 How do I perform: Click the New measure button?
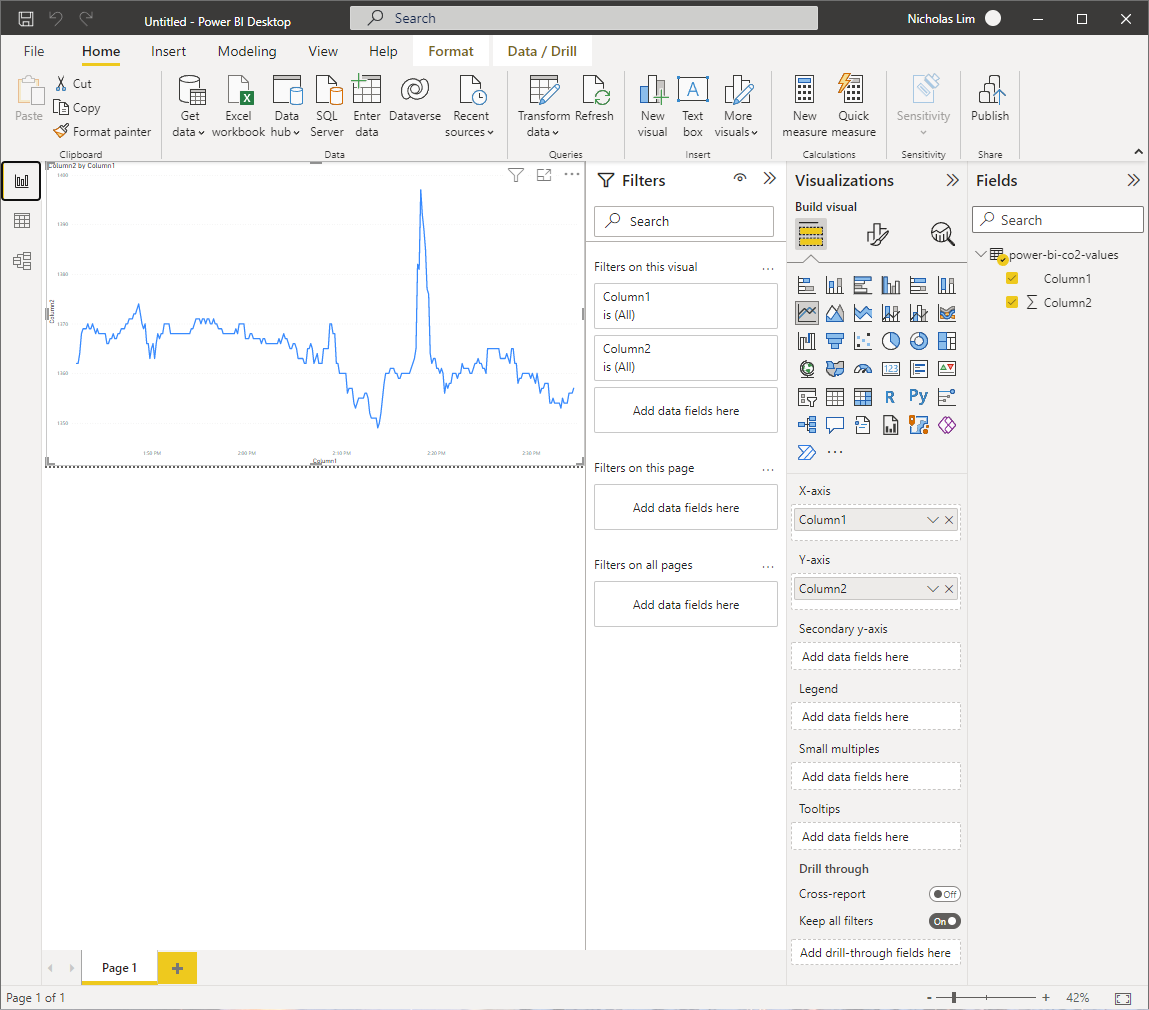click(x=804, y=104)
